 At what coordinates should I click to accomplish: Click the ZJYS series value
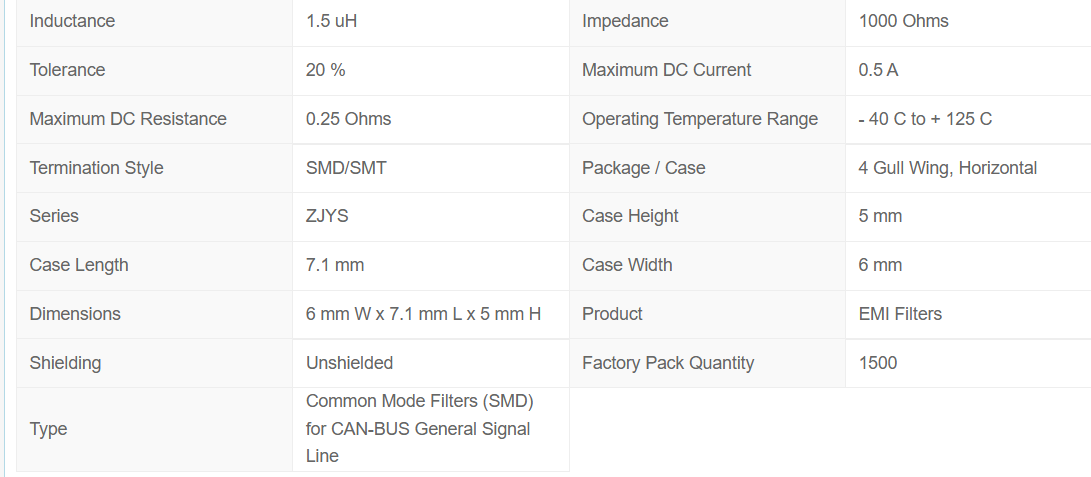tap(327, 216)
